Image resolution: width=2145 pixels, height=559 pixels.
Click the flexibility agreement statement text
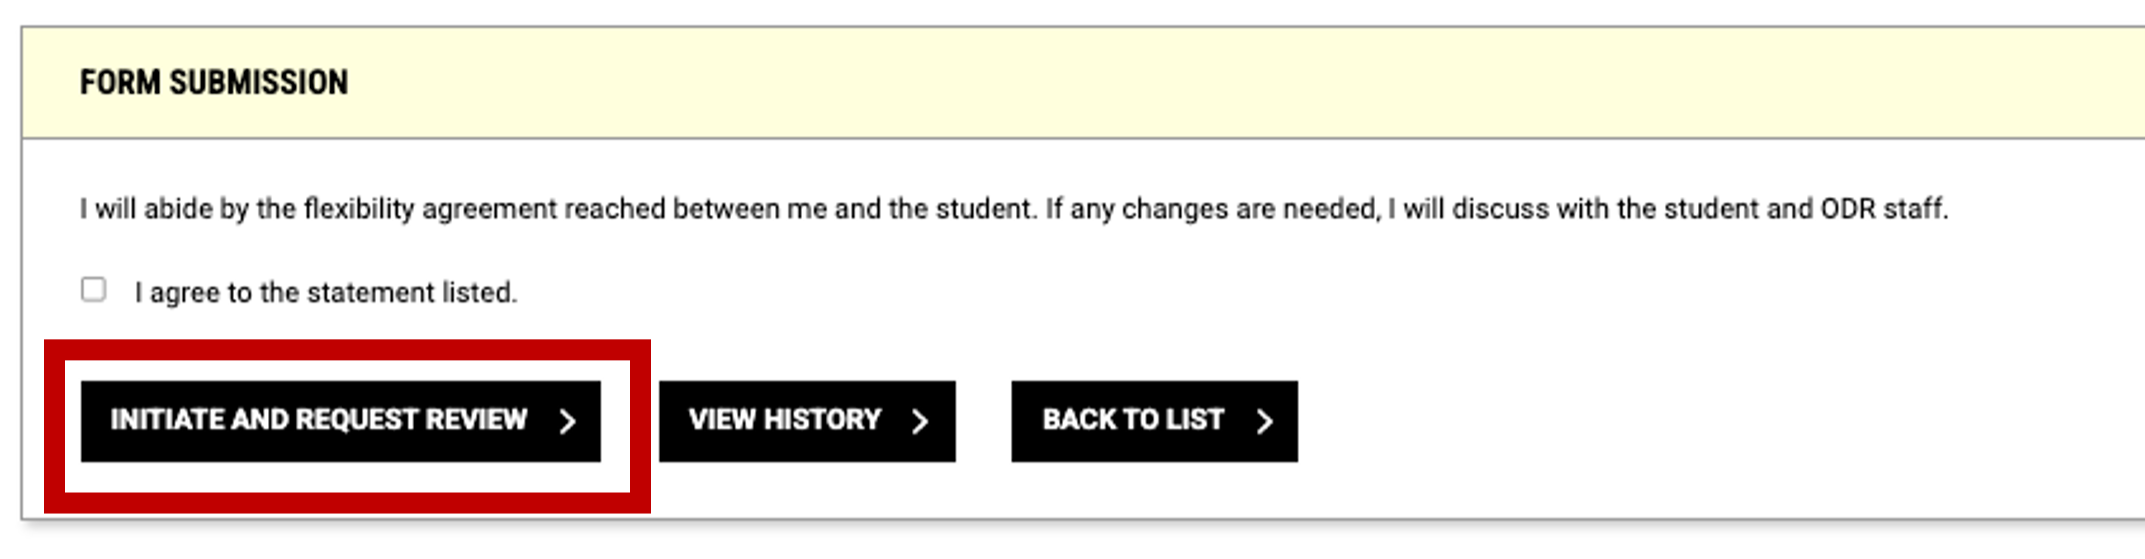pos(1013,209)
